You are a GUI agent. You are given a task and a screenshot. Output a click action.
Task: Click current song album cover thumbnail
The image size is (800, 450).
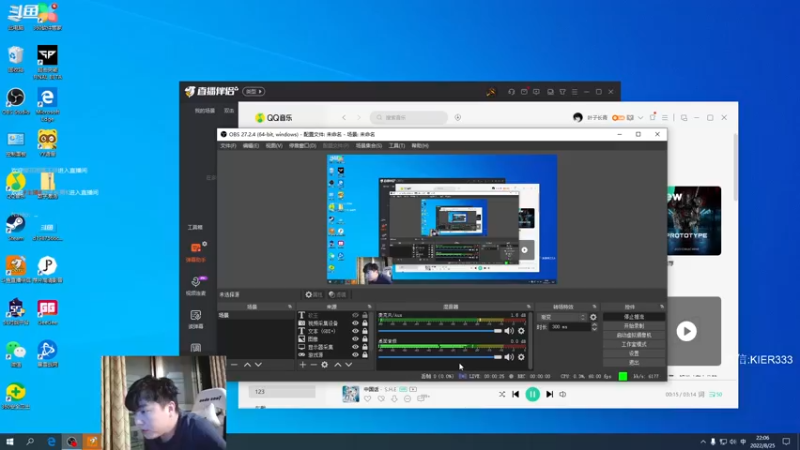(x=351, y=394)
